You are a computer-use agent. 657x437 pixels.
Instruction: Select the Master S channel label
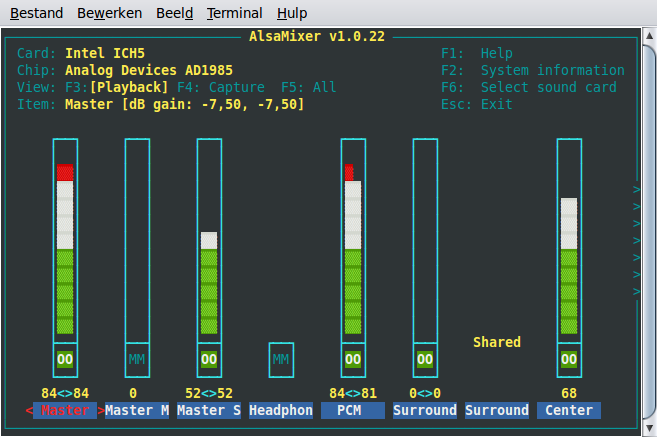click(x=209, y=410)
